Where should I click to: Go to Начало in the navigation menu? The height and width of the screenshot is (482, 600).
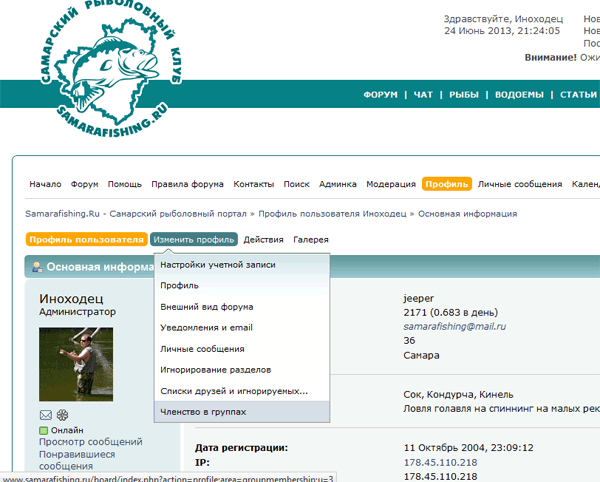[45, 184]
